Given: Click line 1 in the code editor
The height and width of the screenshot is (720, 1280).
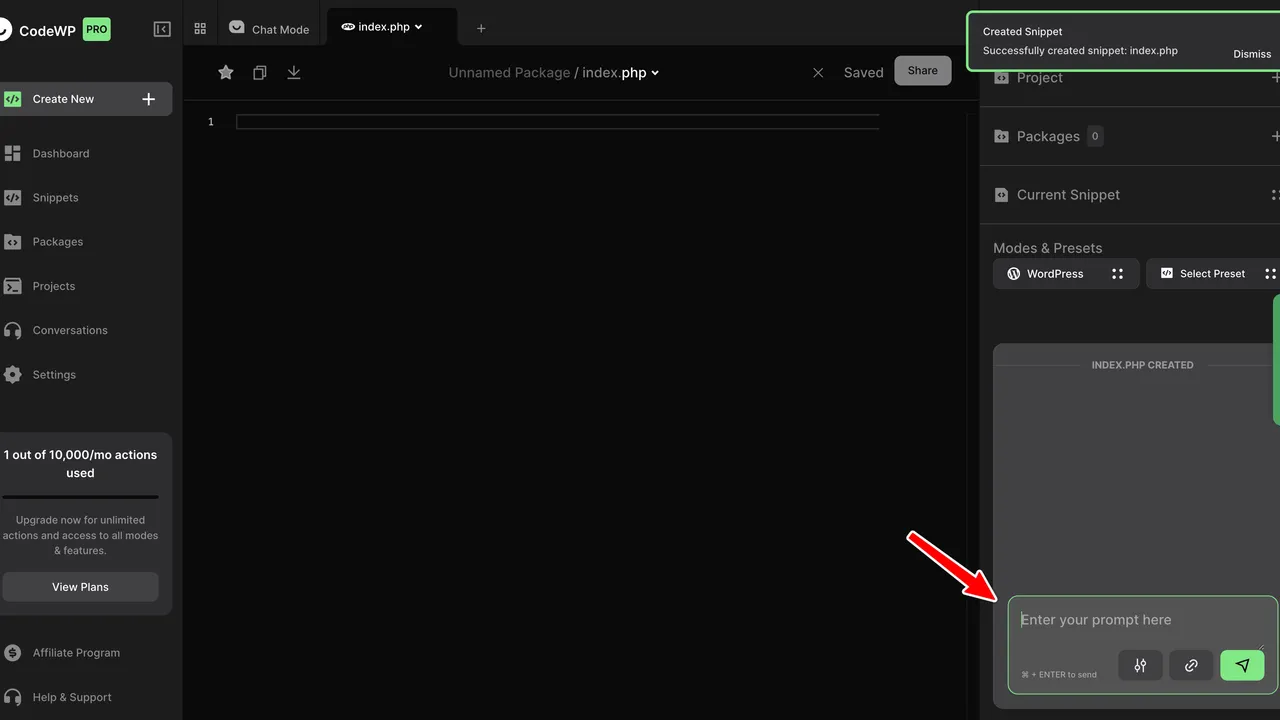Looking at the screenshot, I should [x=557, y=122].
